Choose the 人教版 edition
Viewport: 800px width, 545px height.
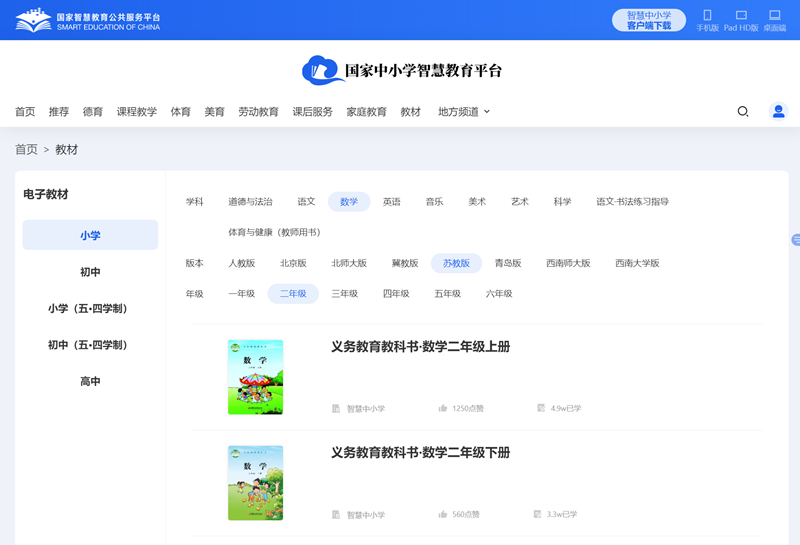241,263
